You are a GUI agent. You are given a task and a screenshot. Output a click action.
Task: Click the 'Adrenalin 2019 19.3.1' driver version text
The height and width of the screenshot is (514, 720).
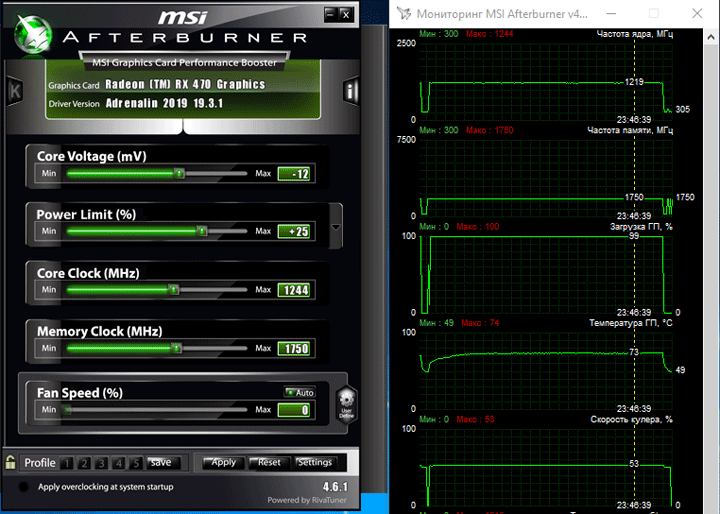click(x=164, y=103)
